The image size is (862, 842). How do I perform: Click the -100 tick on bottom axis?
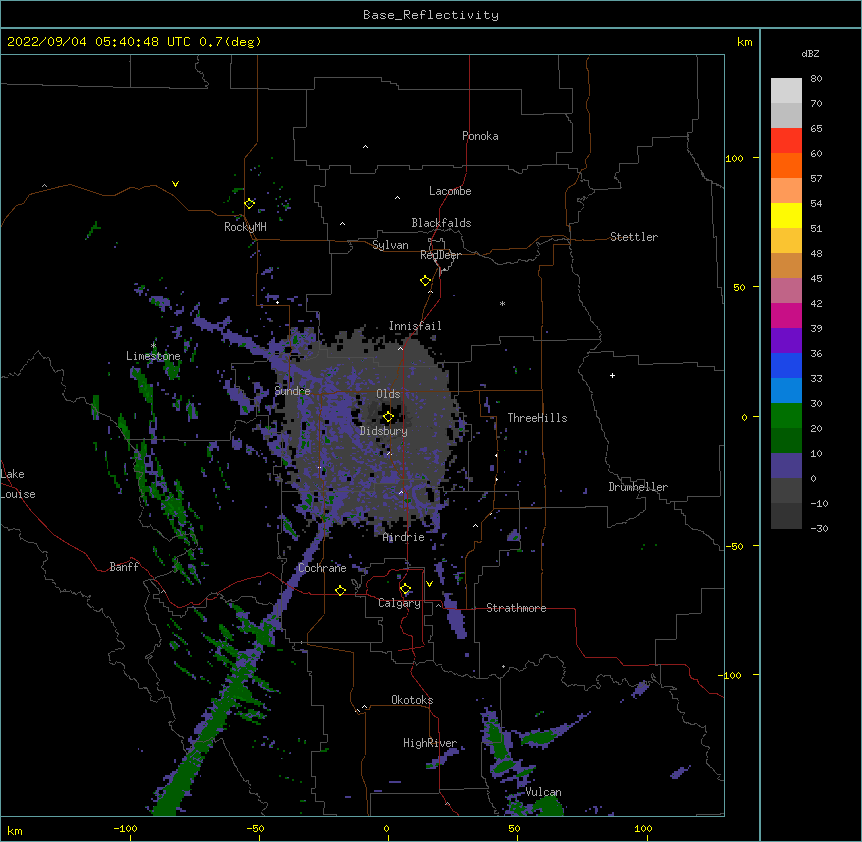[125, 828]
